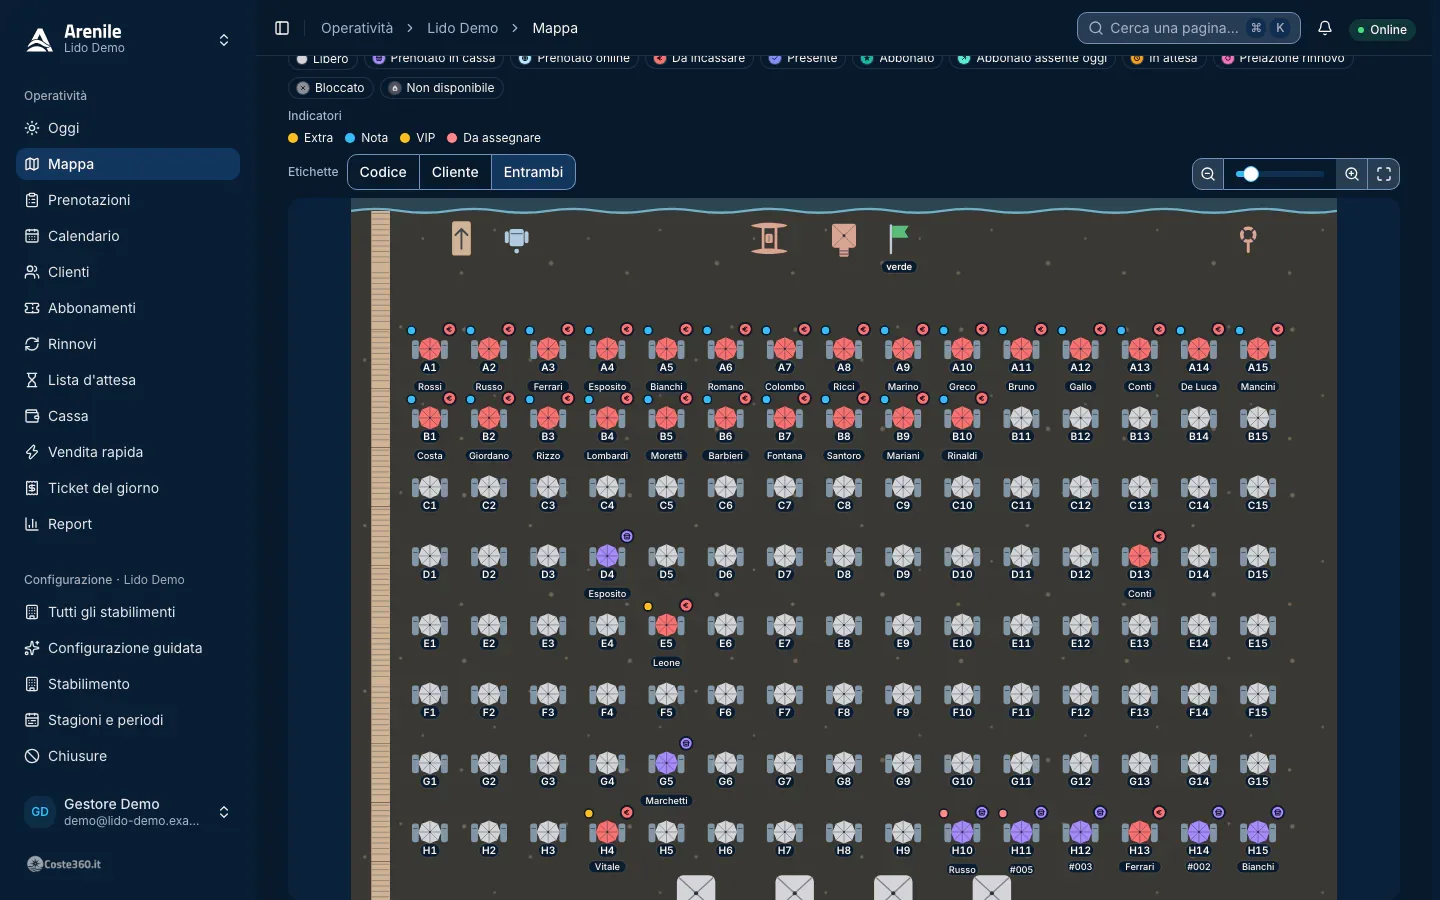The width and height of the screenshot is (1440, 900).
Task: Navigate to Cassa
Action: (x=128, y=416)
